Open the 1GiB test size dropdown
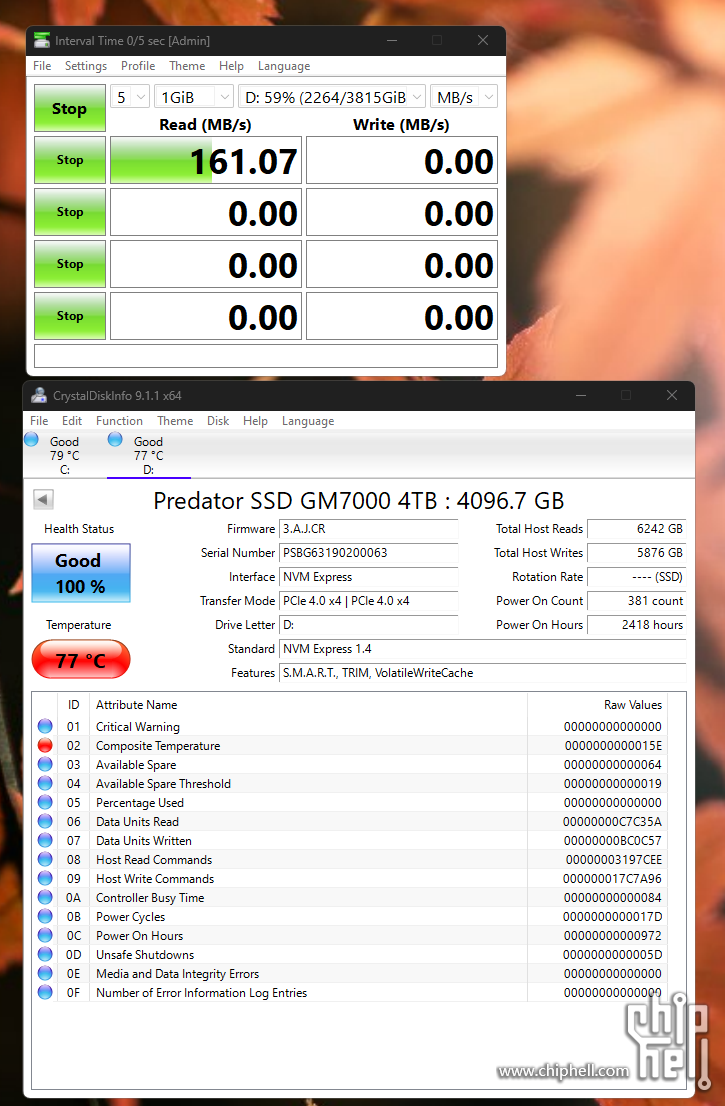 [194, 97]
